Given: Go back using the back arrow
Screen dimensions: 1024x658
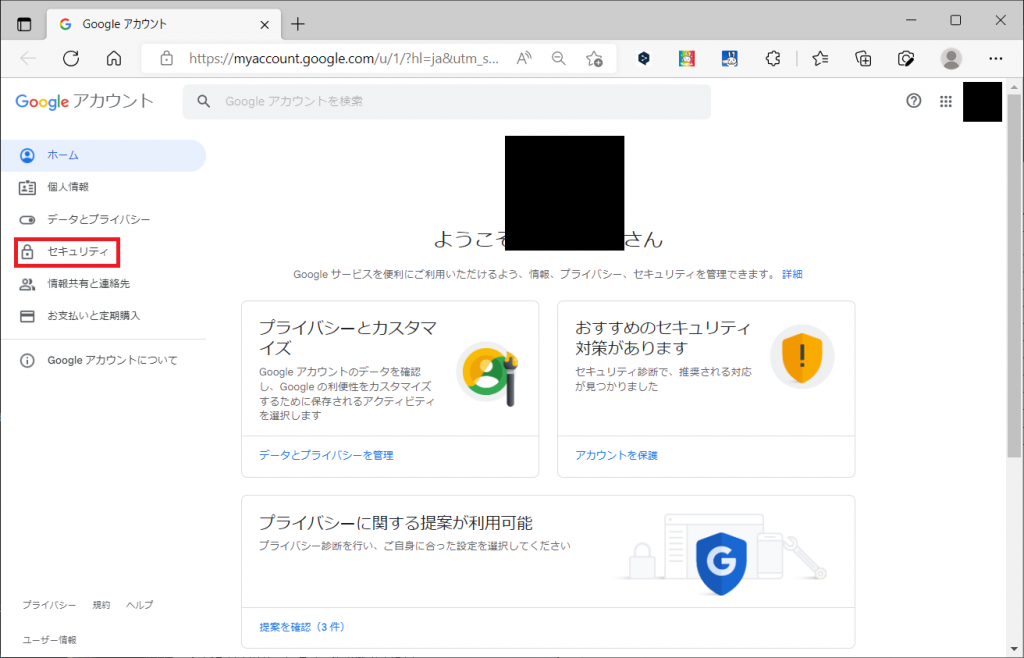Looking at the screenshot, I should tap(28, 58).
